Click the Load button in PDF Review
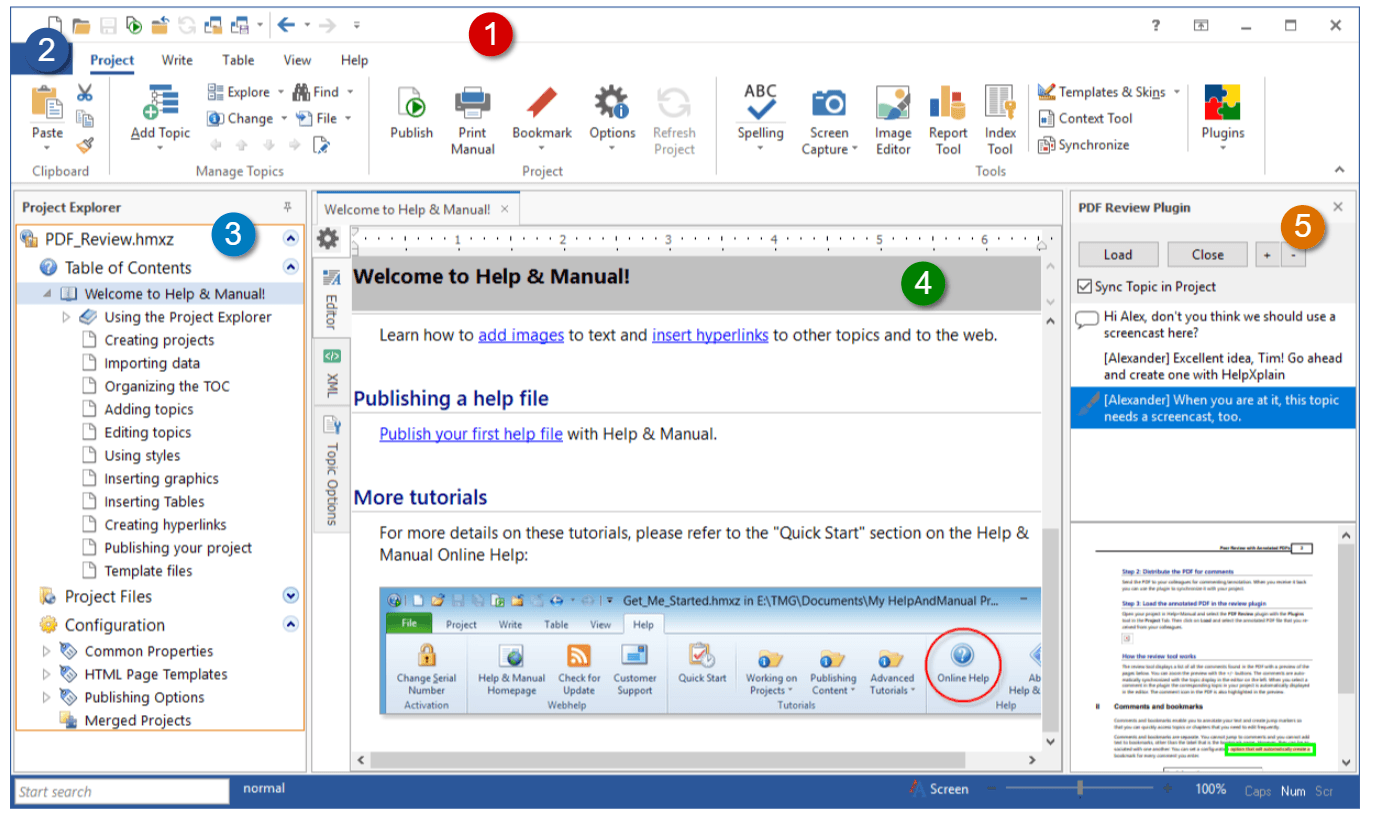 [1117, 254]
